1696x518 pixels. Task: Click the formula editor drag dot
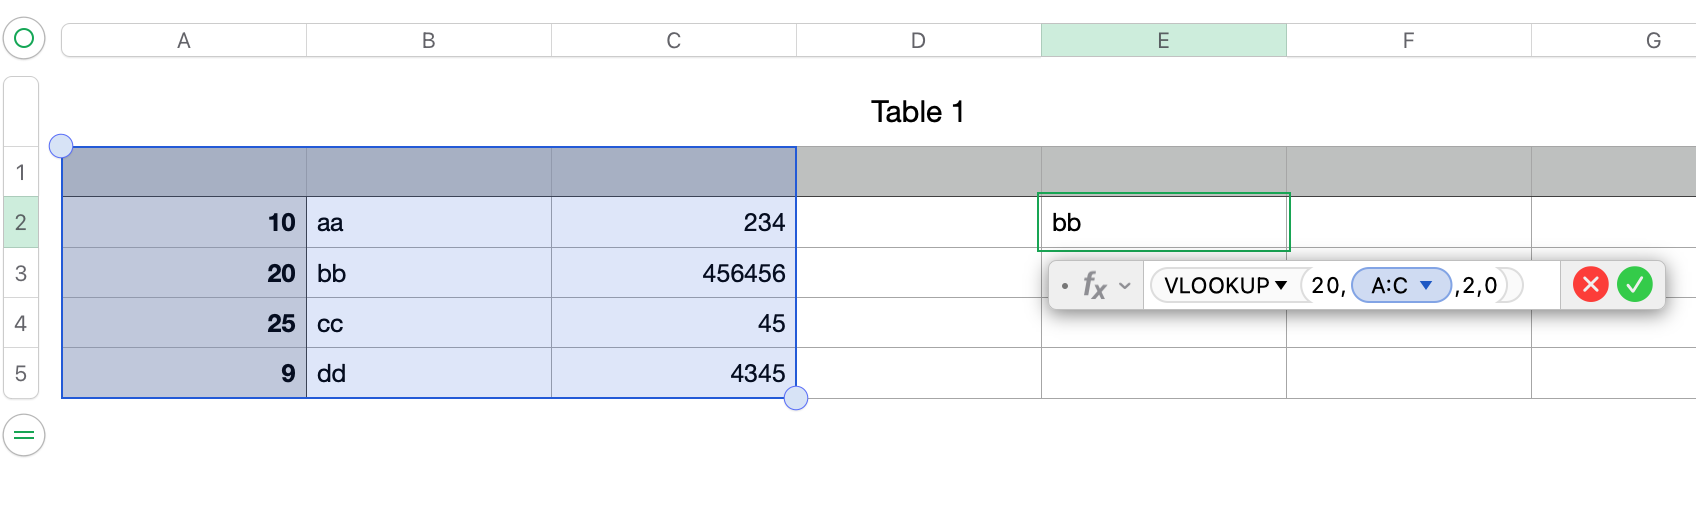click(1065, 286)
